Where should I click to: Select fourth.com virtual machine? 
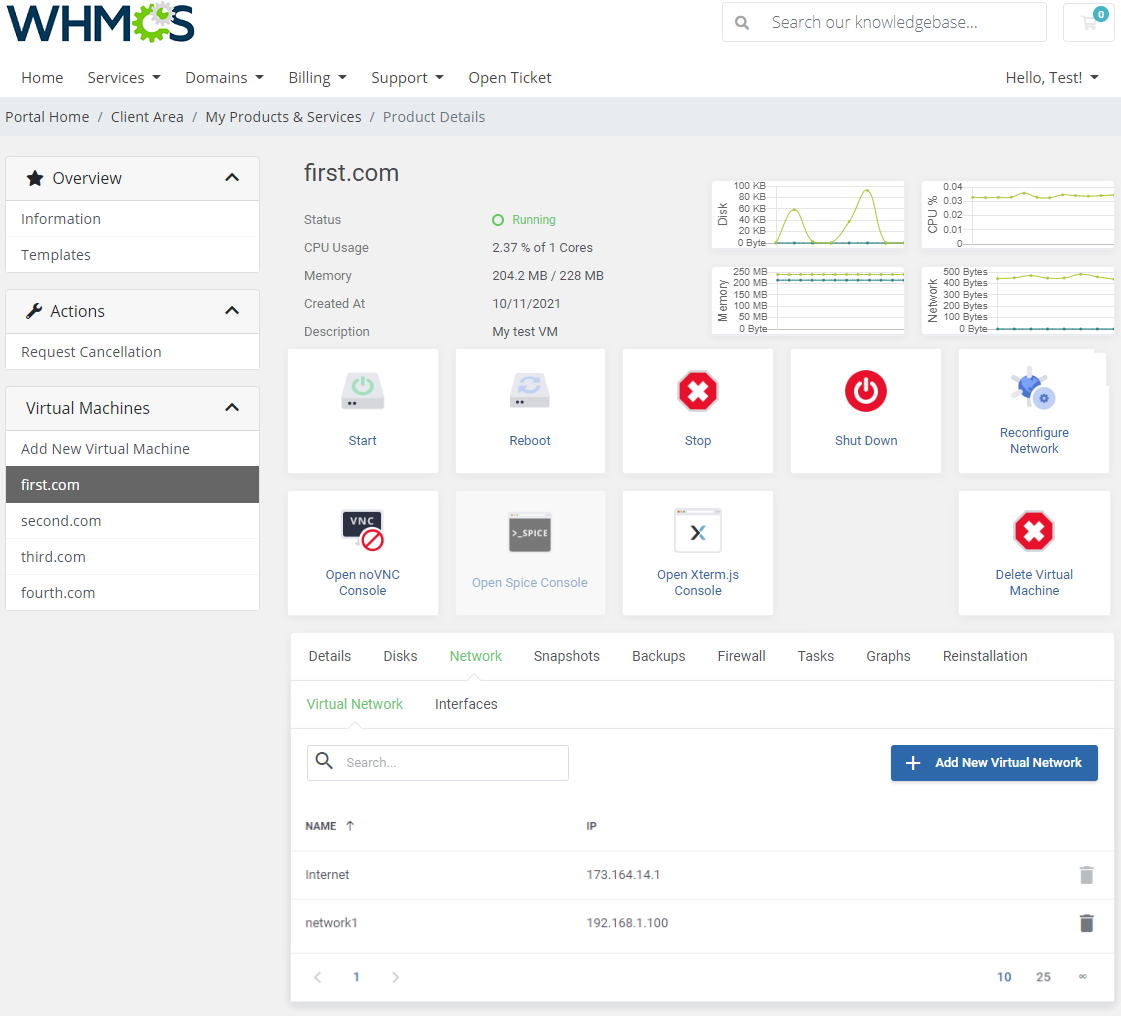132,593
